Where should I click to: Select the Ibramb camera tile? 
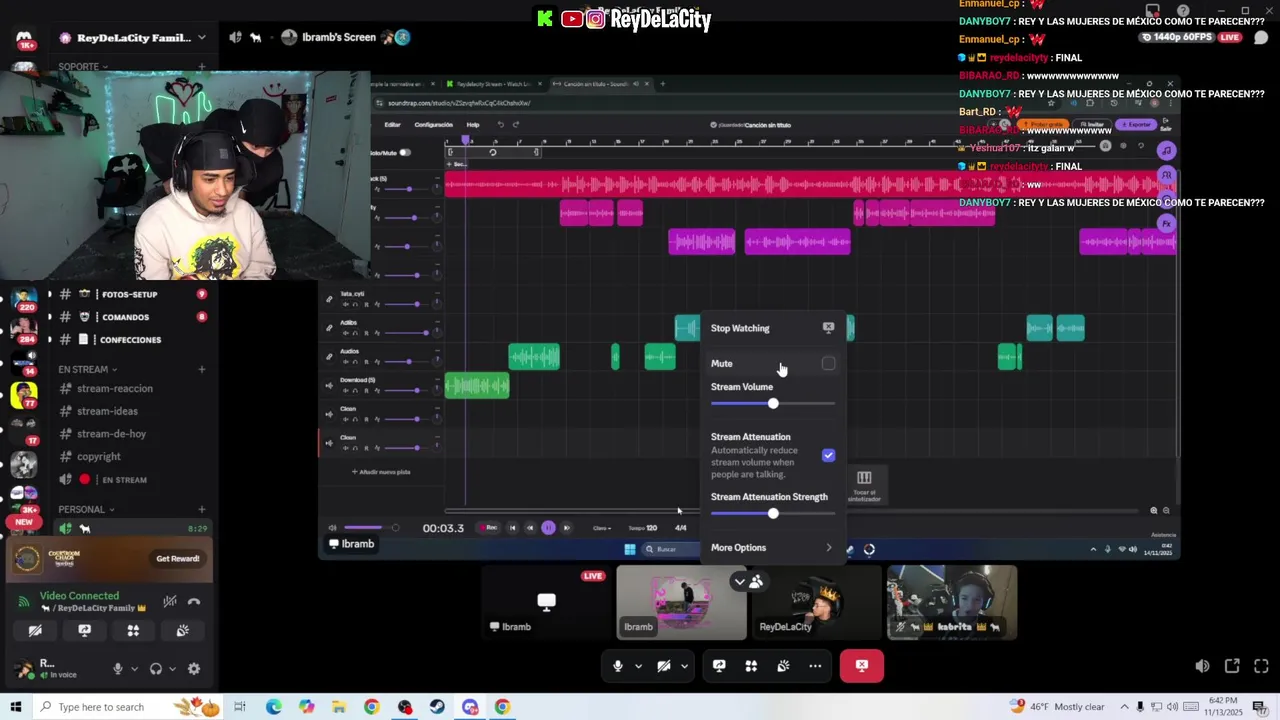tap(681, 603)
